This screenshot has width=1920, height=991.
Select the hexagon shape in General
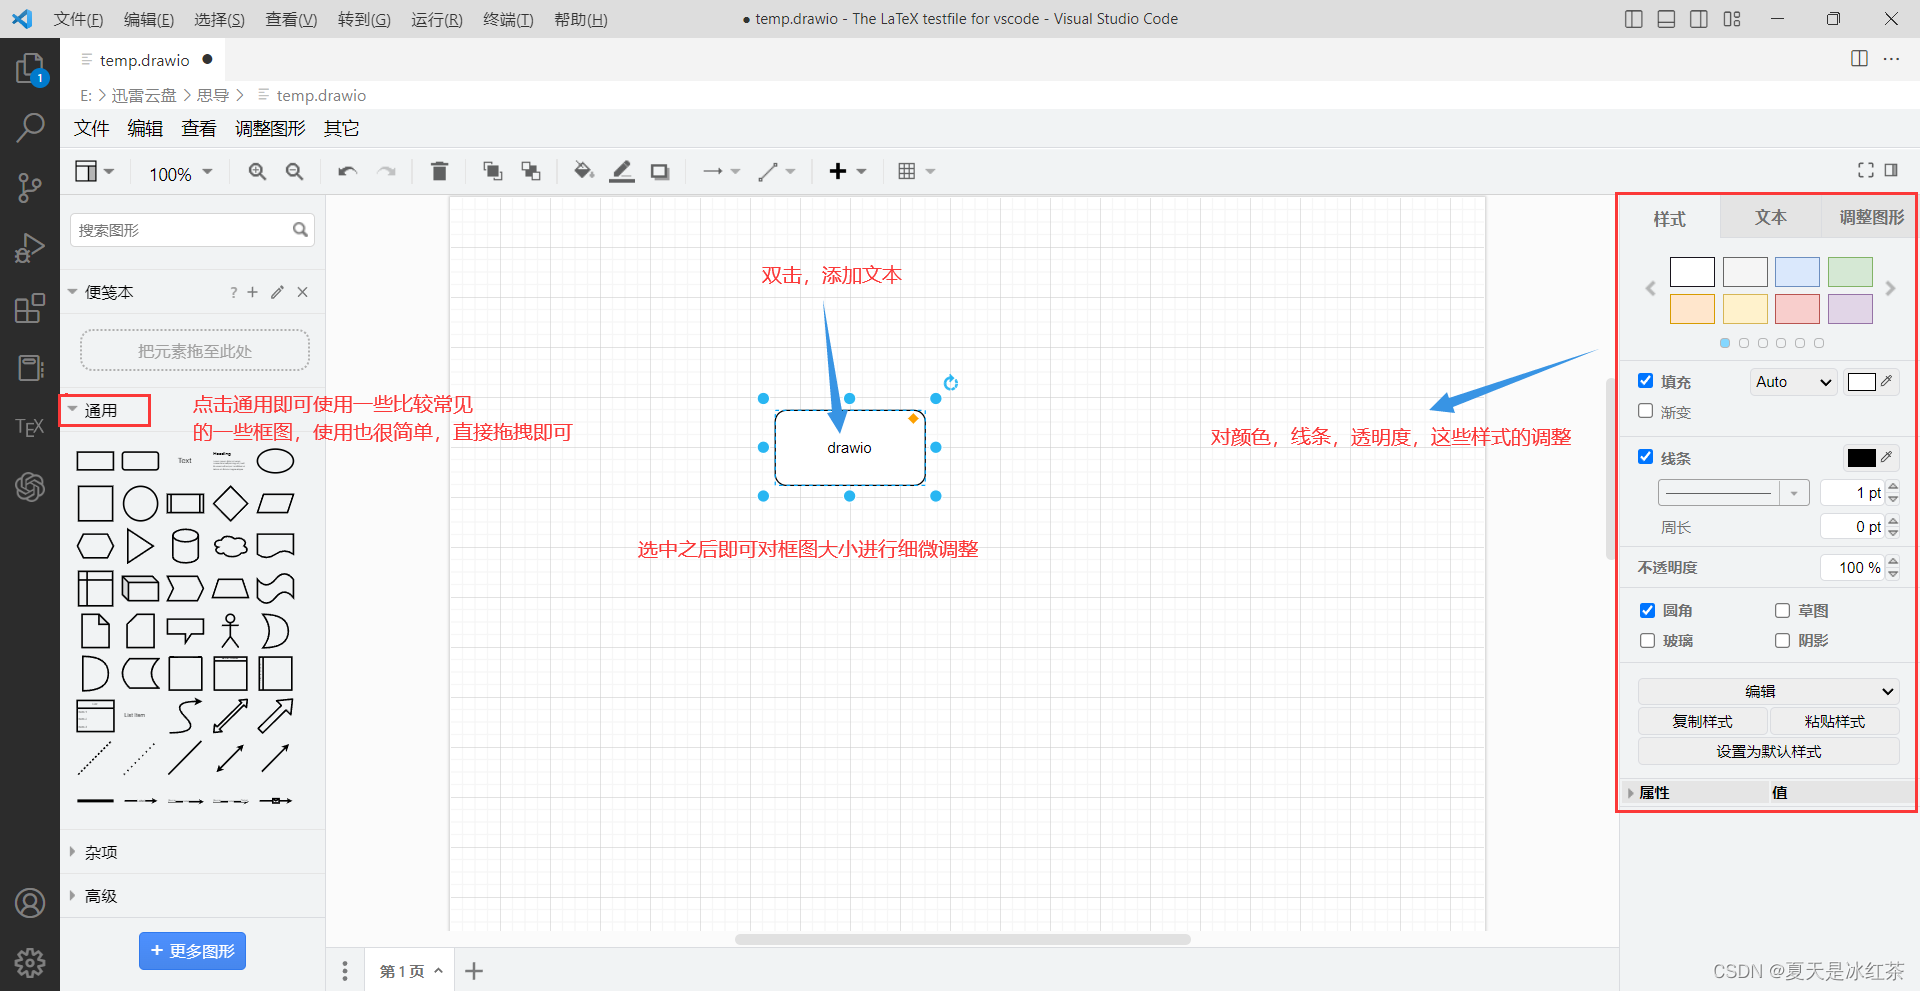(95, 546)
